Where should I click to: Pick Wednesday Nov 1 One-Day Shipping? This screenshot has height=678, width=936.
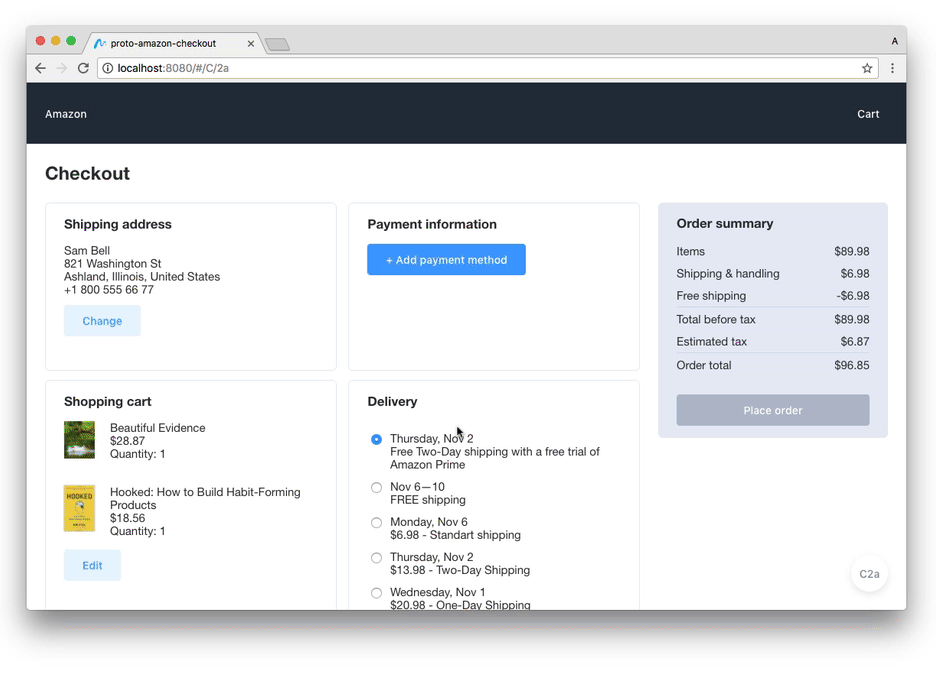click(376, 592)
